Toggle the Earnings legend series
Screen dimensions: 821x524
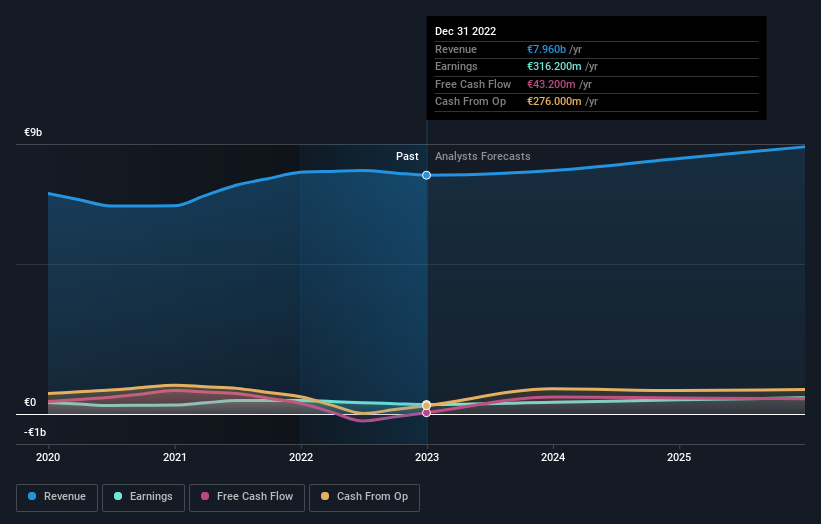[x=143, y=497]
